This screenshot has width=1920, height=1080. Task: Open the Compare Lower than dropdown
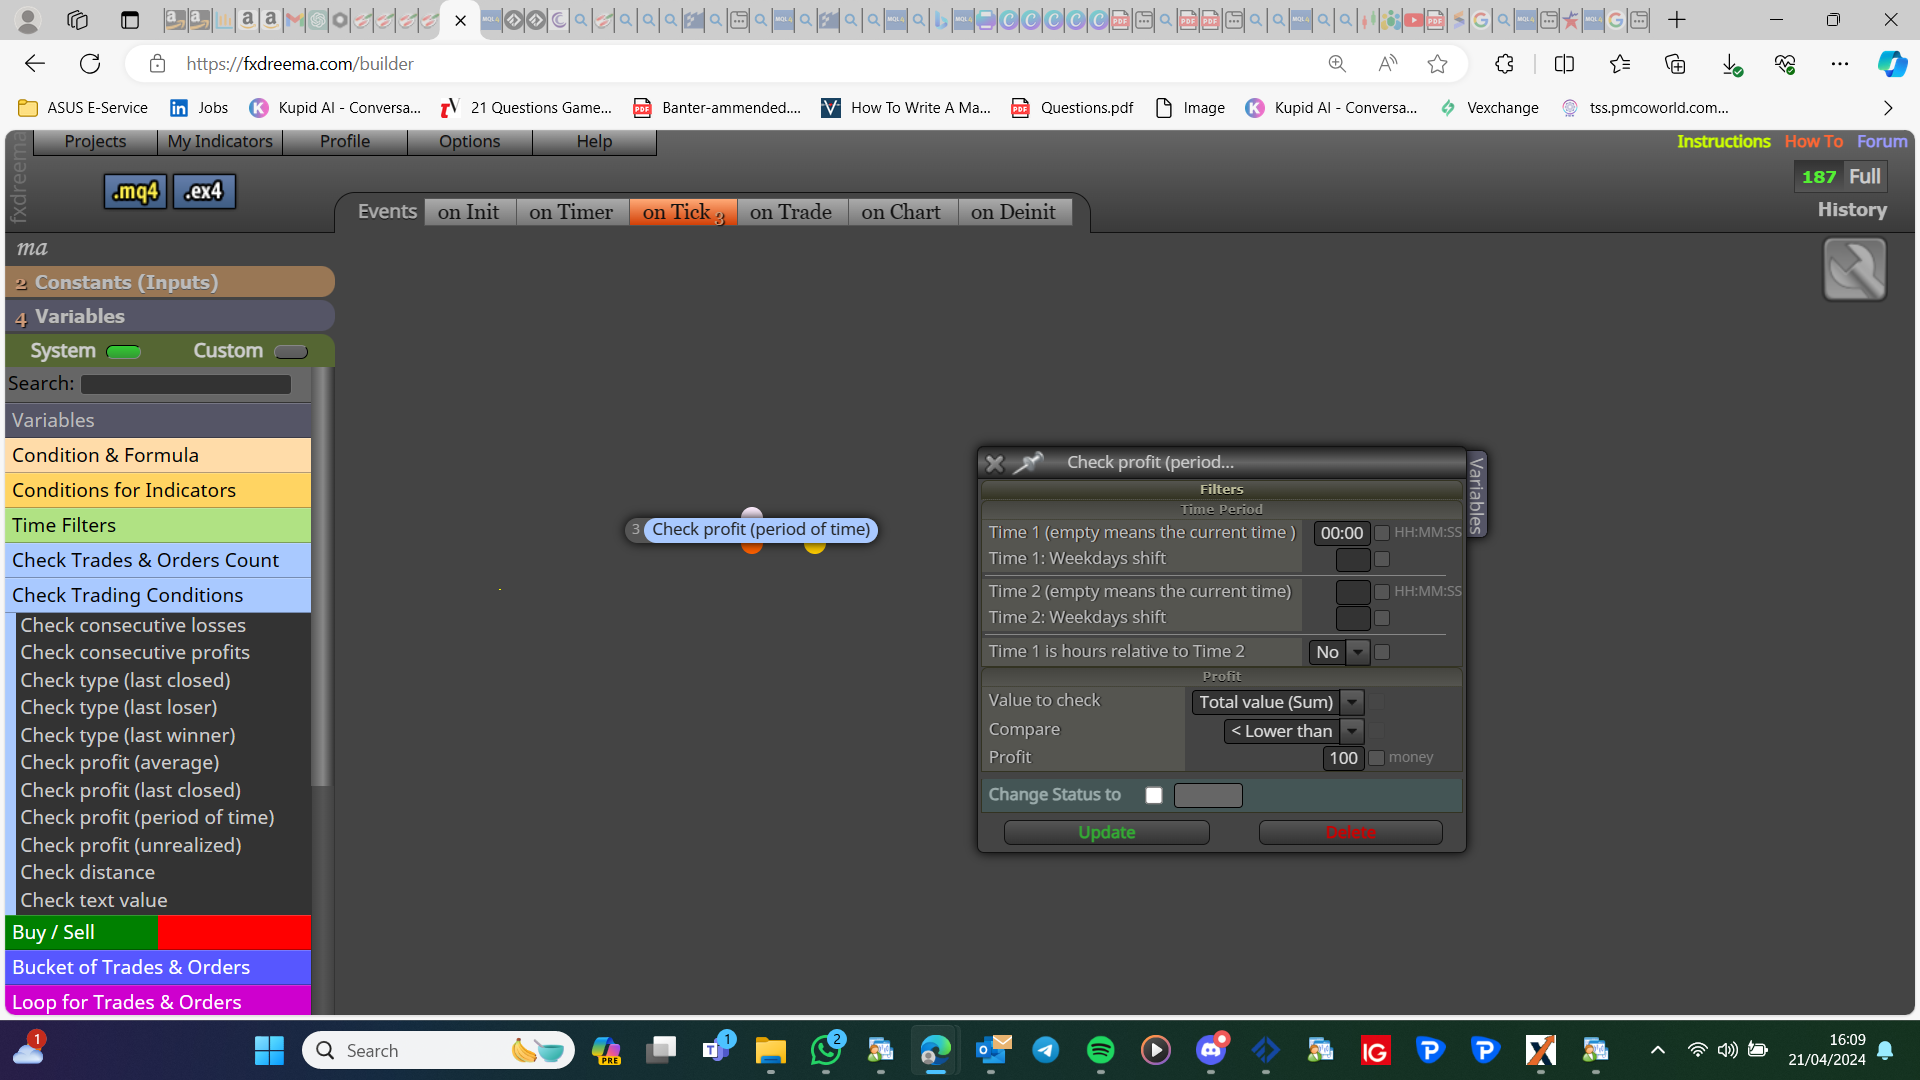(1293, 731)
